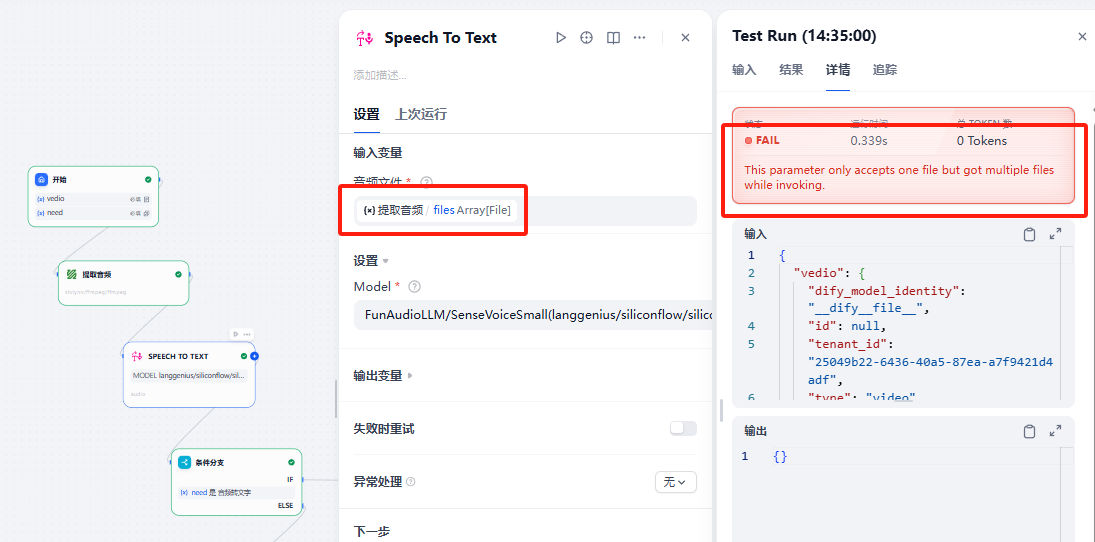The image size is (1095, 542).
Task: Click the help icon next to 异常处理
Action: (x=411, y=482)
